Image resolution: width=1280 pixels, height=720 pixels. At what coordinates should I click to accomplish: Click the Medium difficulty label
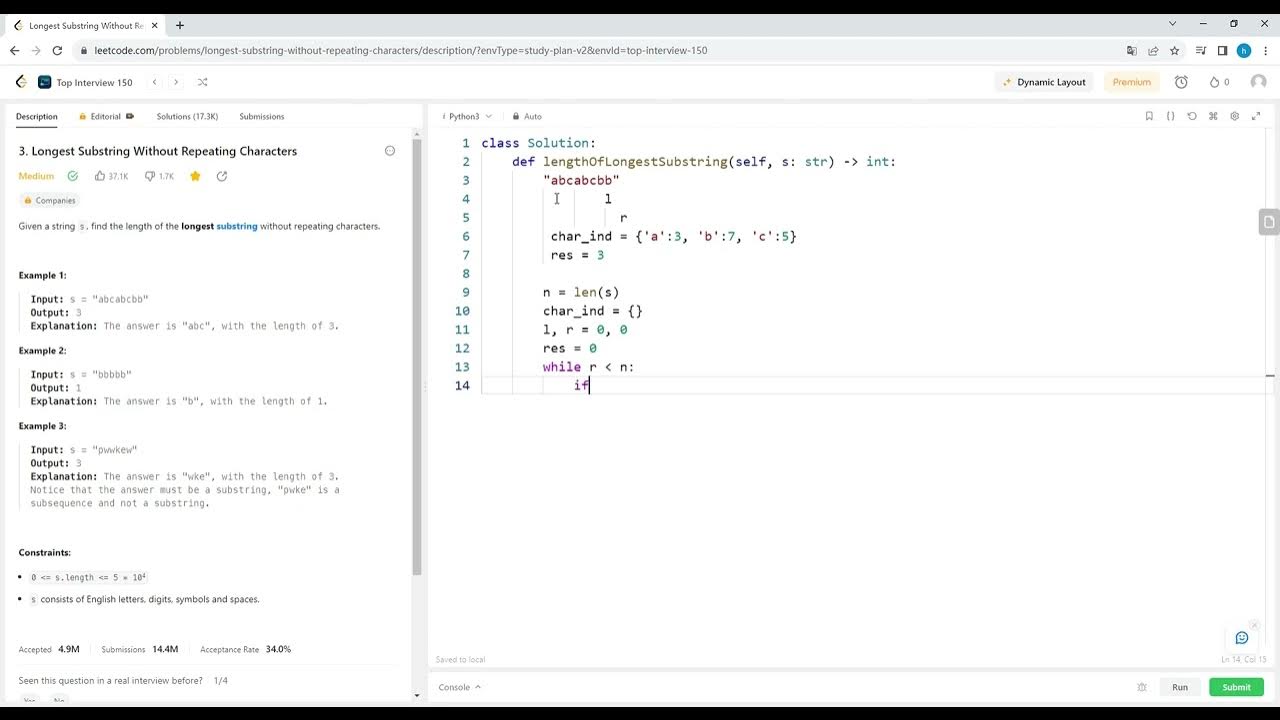[x=36, y=176]
